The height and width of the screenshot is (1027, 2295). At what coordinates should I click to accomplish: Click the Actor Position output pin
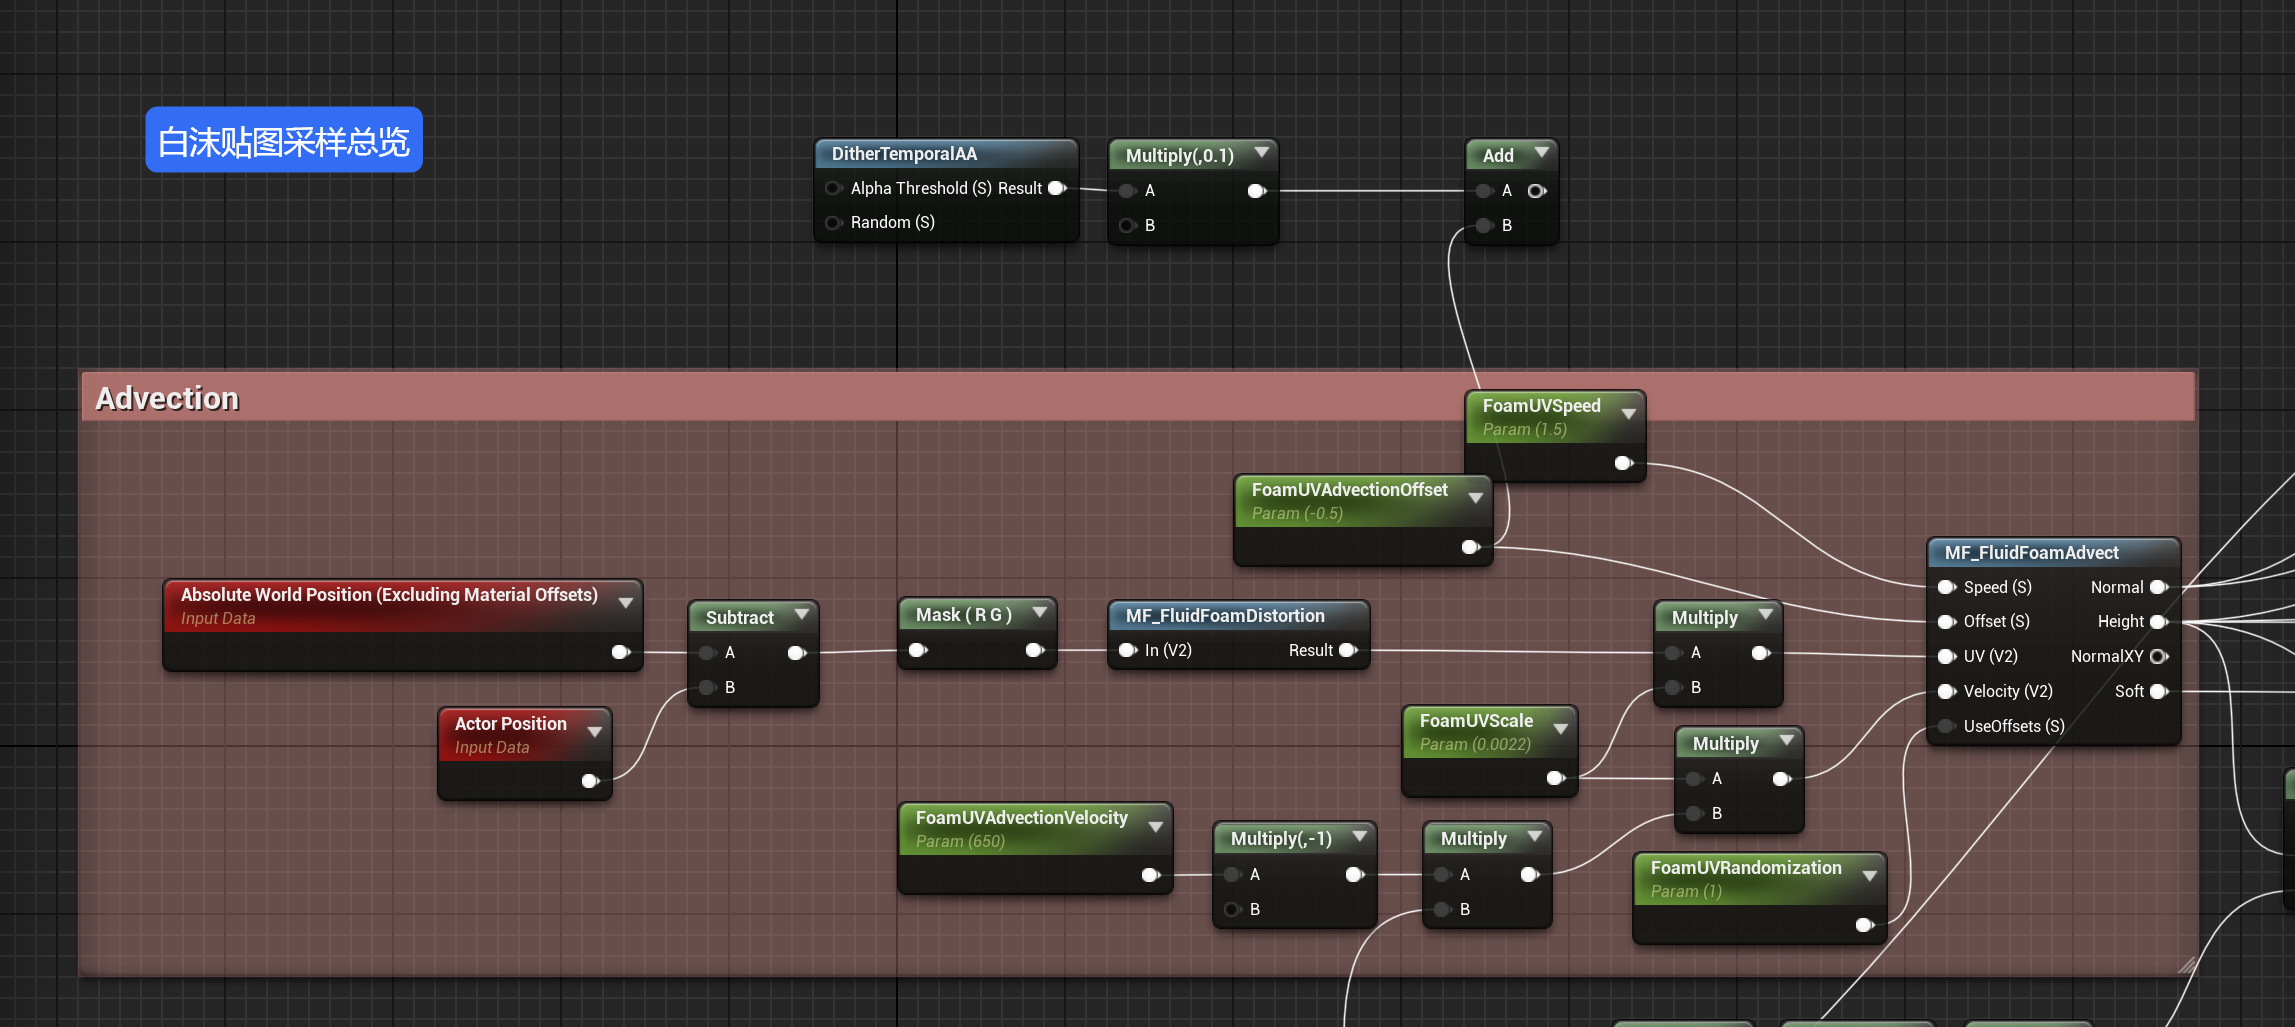[x=590, y=781]
